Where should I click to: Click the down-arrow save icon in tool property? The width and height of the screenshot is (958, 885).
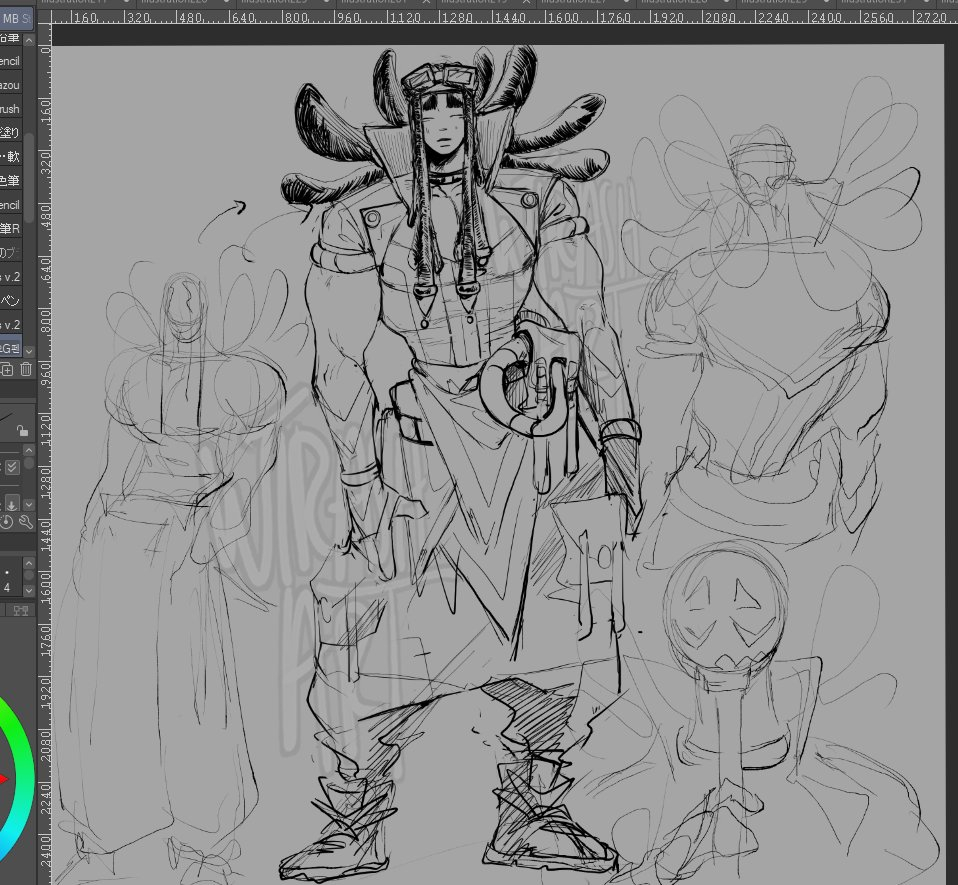(x=13, y=503)
